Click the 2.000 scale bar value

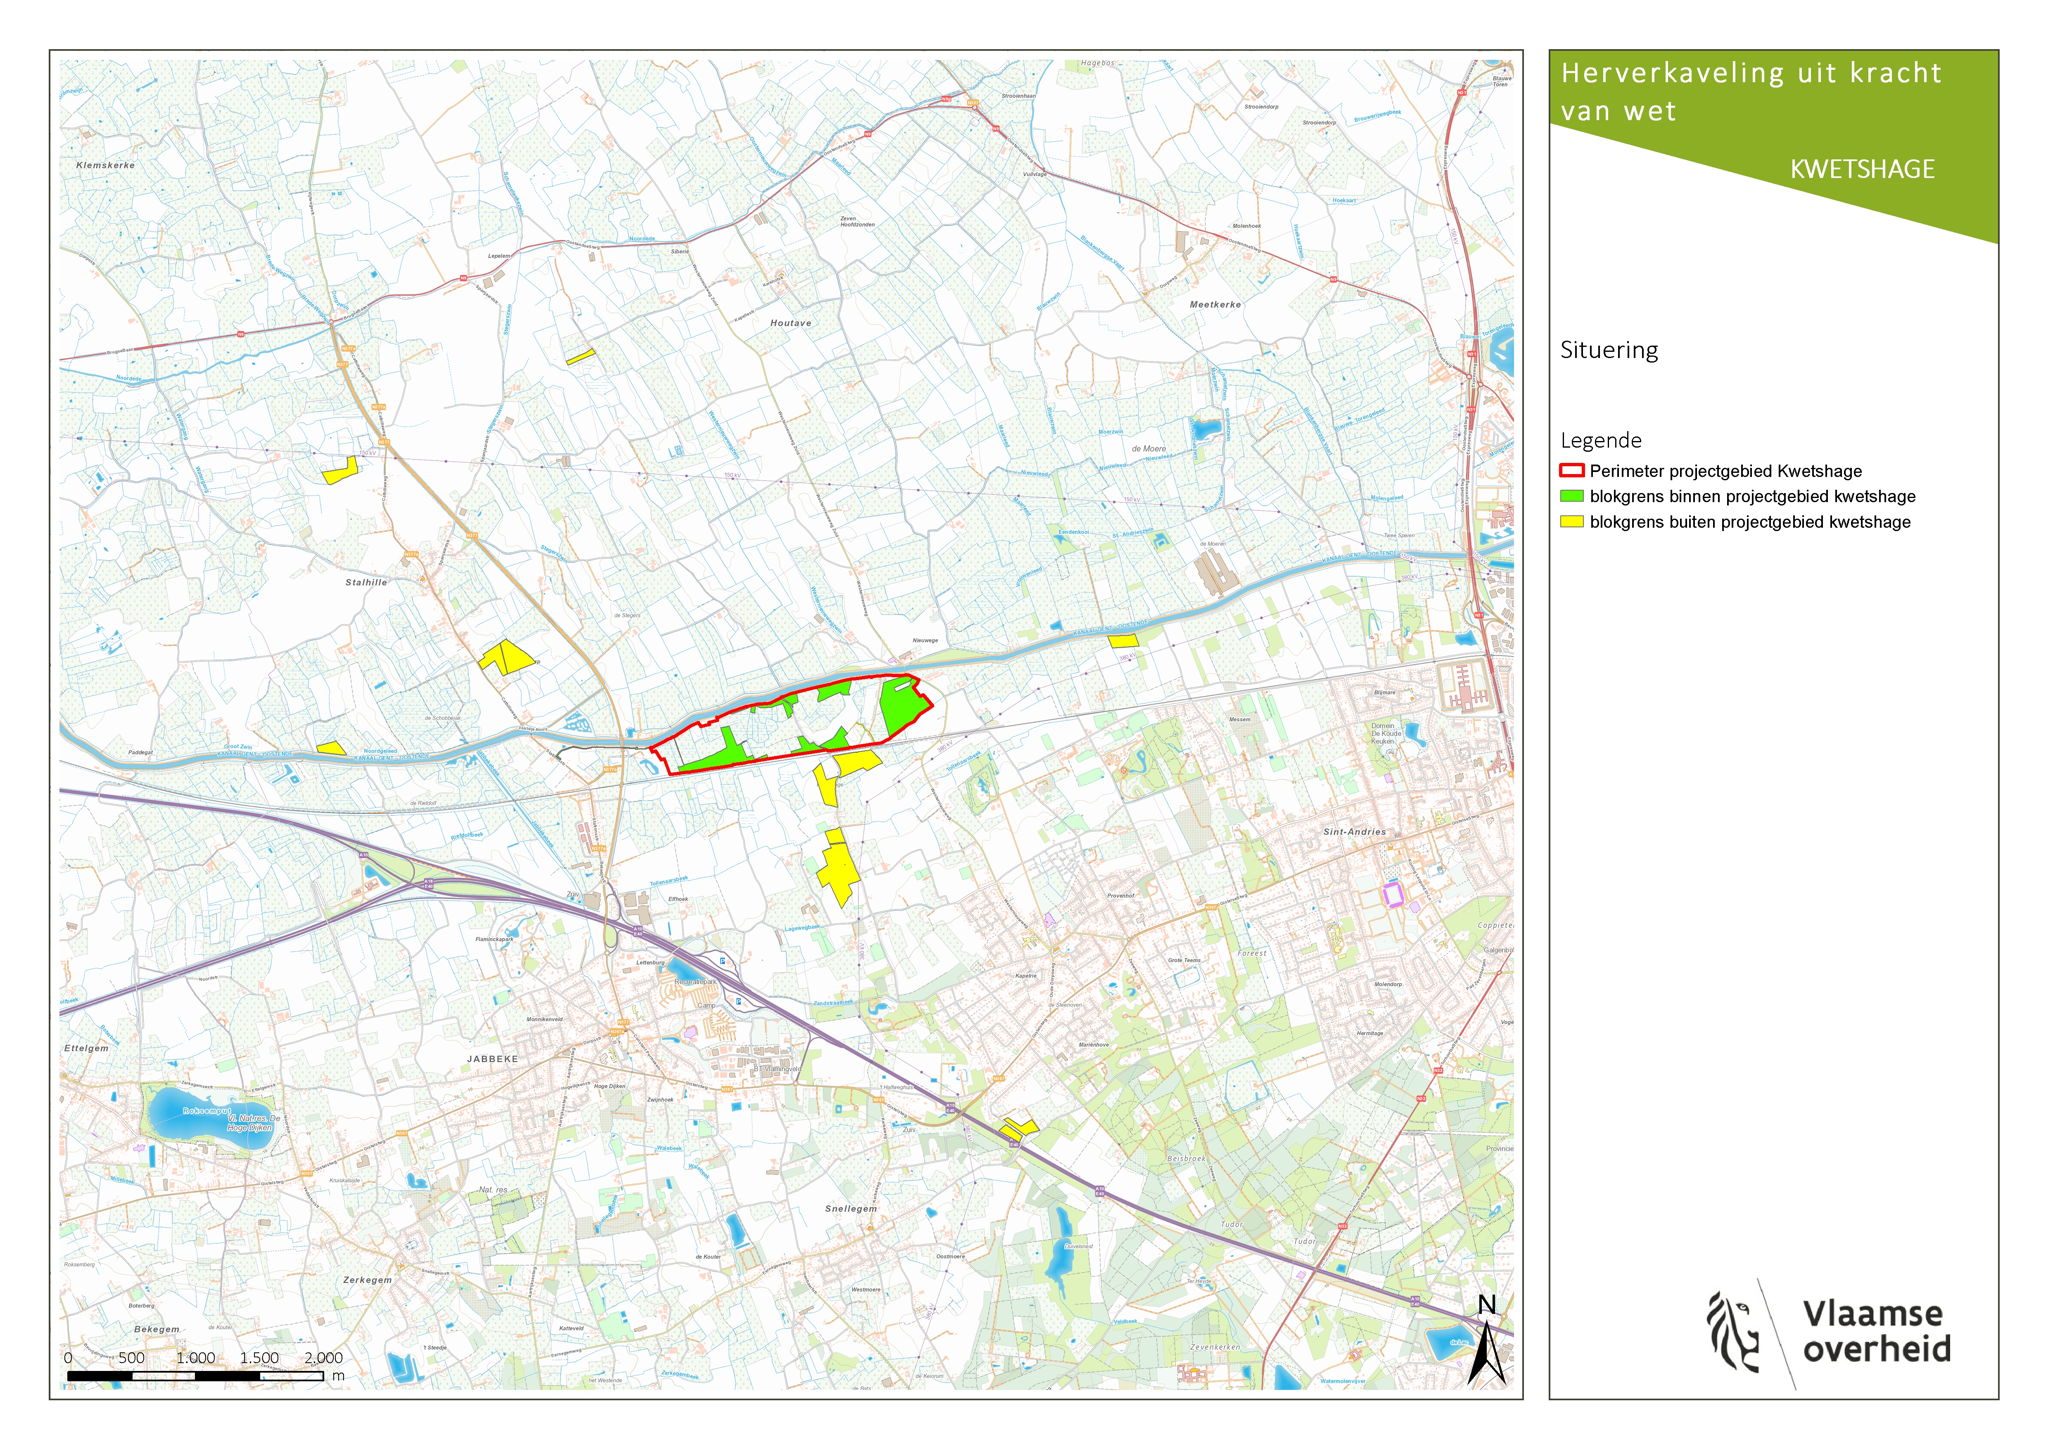[x=323, y=1358]
